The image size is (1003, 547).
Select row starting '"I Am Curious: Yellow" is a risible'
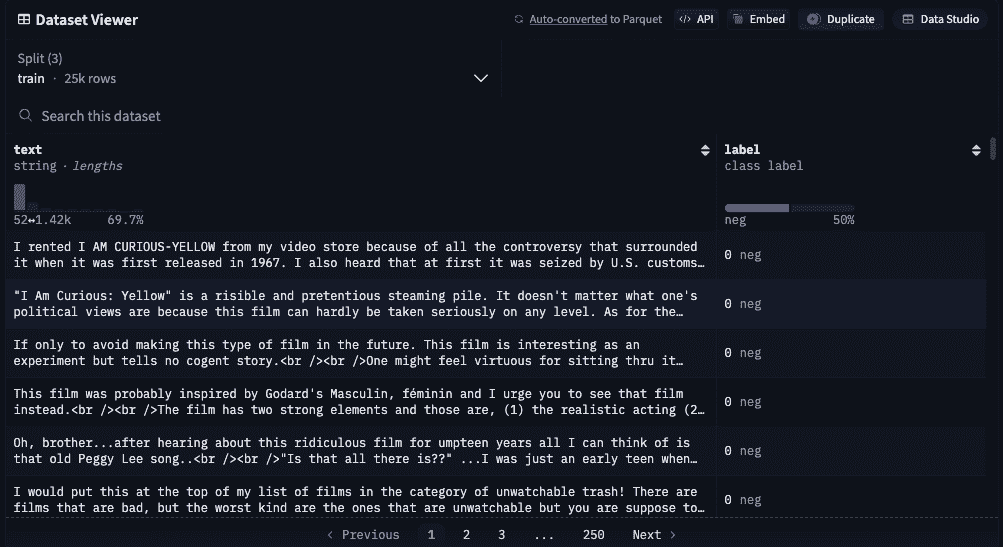click(x=496, y=304)
